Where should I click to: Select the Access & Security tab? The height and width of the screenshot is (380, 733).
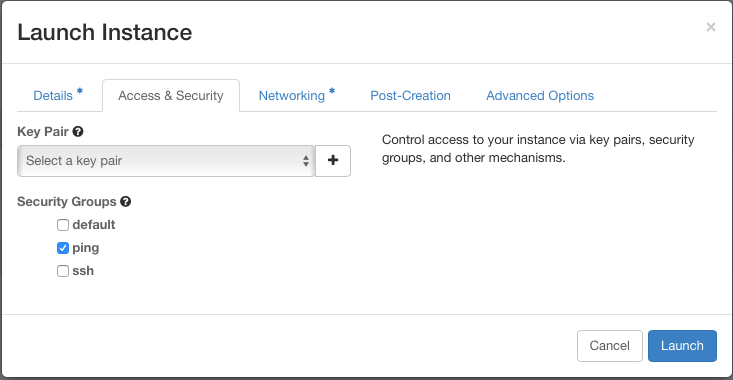pos(171,95)
